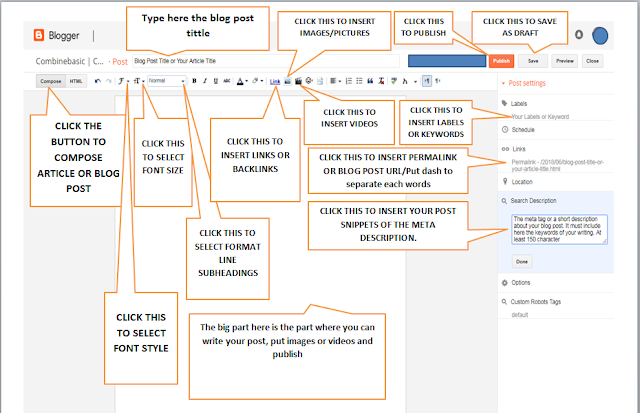
Task: Open the text color picker
Action: coord(242,81)
